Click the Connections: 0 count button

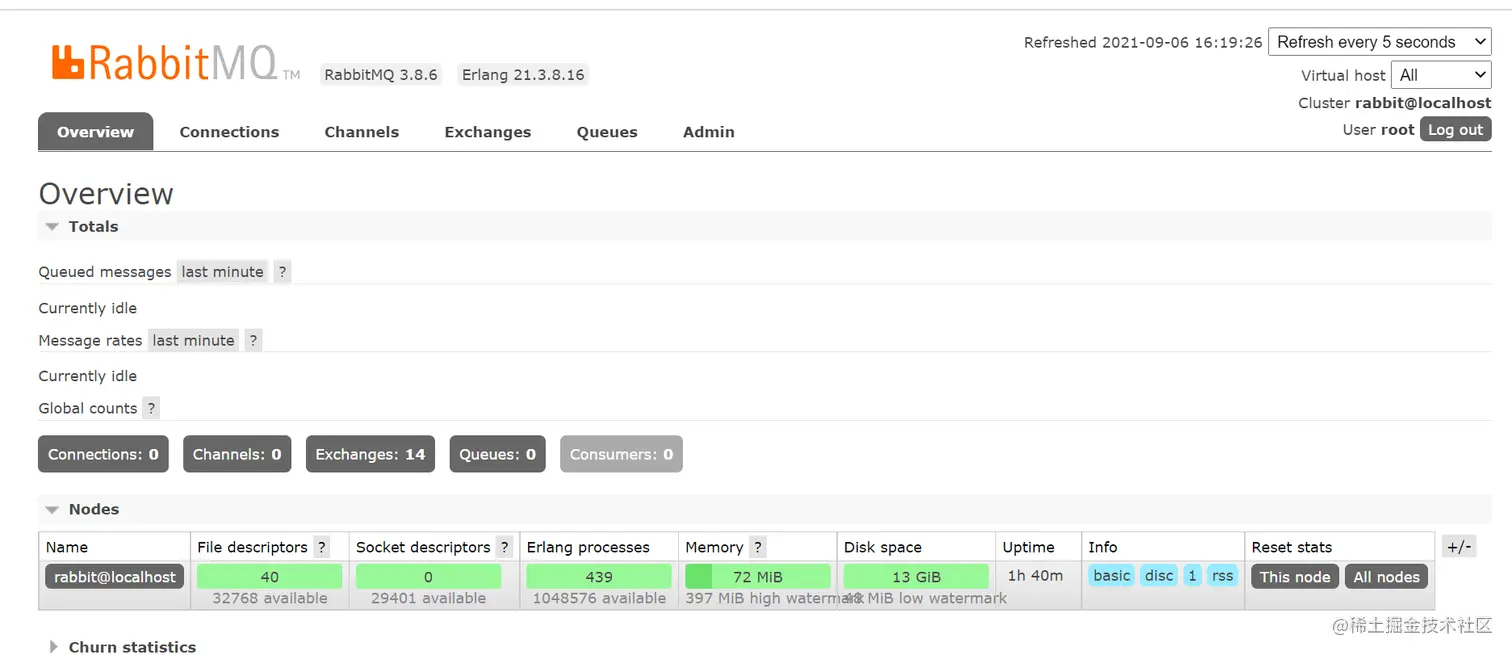[x=103, y=454]
